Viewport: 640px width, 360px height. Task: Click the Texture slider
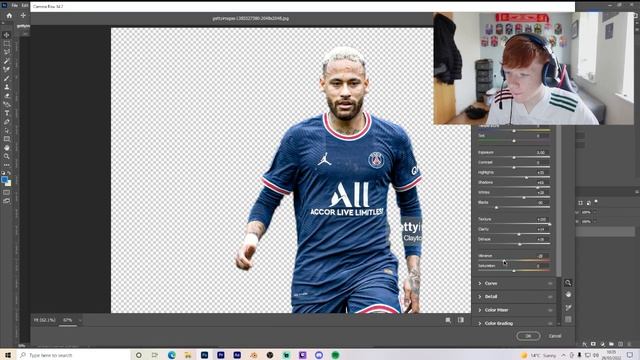514,224
